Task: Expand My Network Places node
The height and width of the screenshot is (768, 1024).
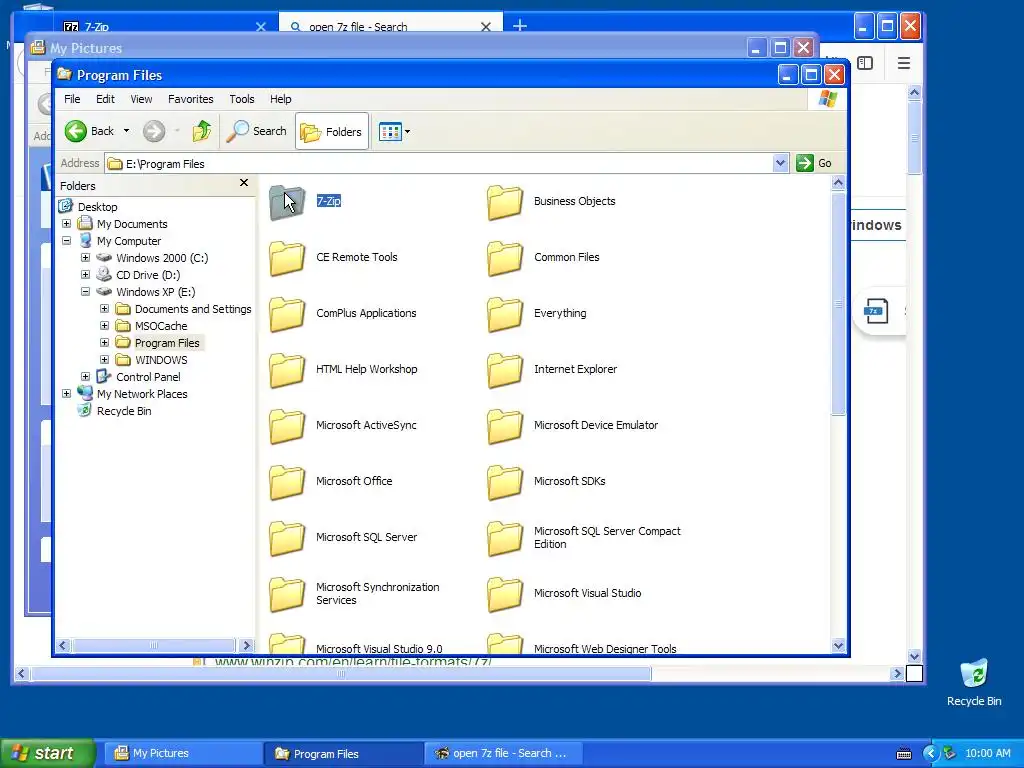Action: click(67, 393)
